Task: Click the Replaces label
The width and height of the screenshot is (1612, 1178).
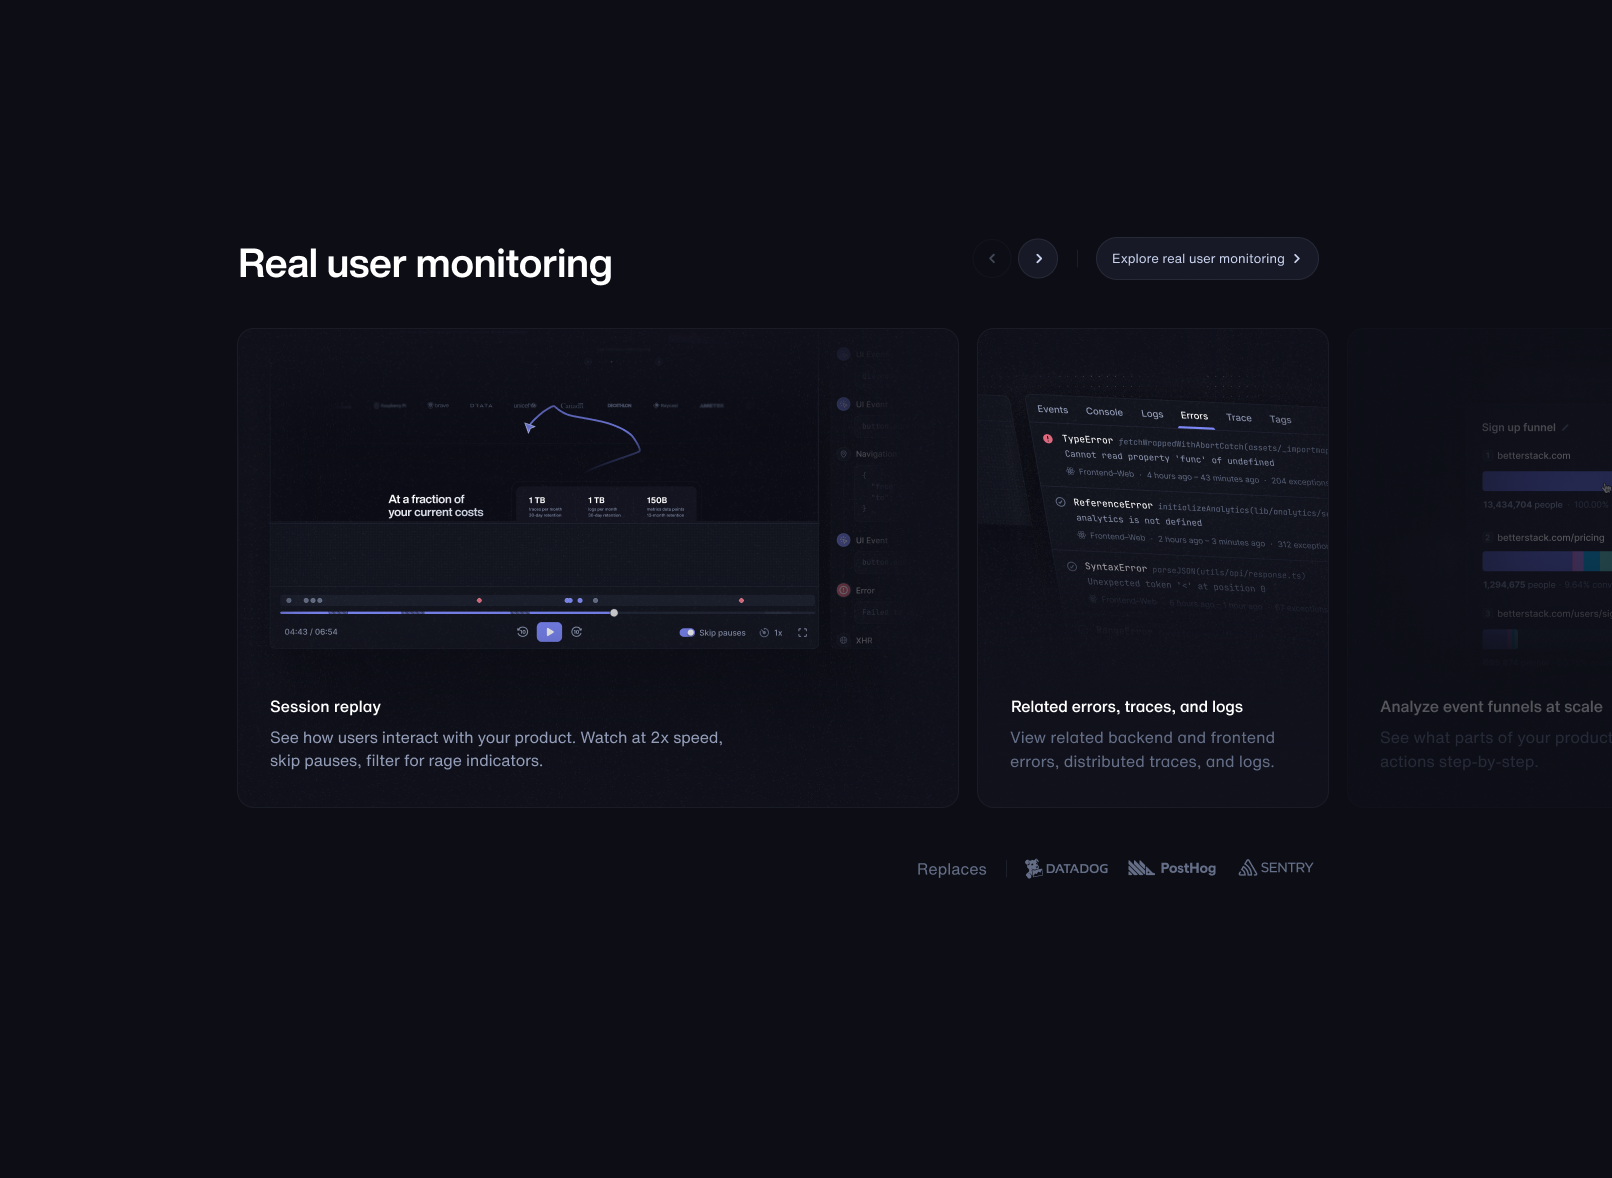Action: coord(952,869)
